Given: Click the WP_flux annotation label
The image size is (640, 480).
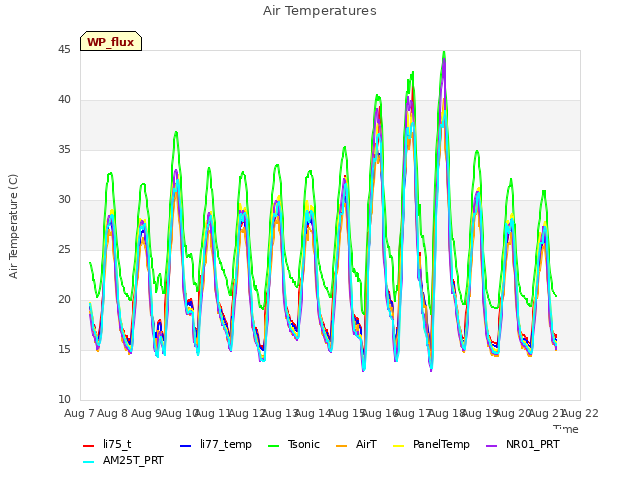Looking at the screenshot, I should click(111, 42).
